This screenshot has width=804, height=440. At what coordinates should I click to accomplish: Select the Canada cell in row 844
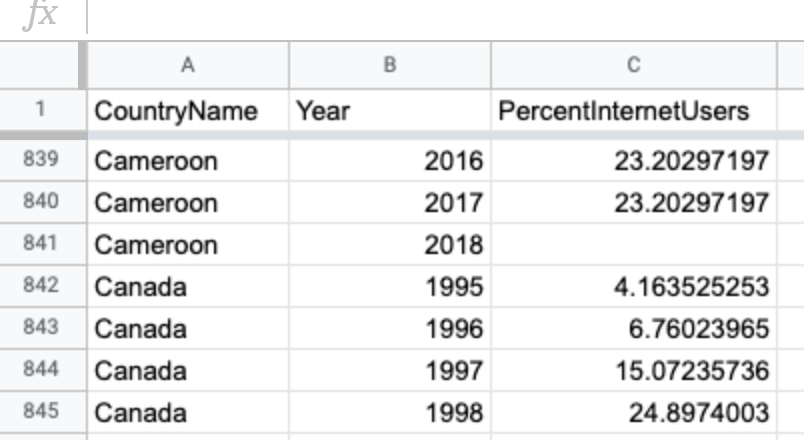(188, 370)
